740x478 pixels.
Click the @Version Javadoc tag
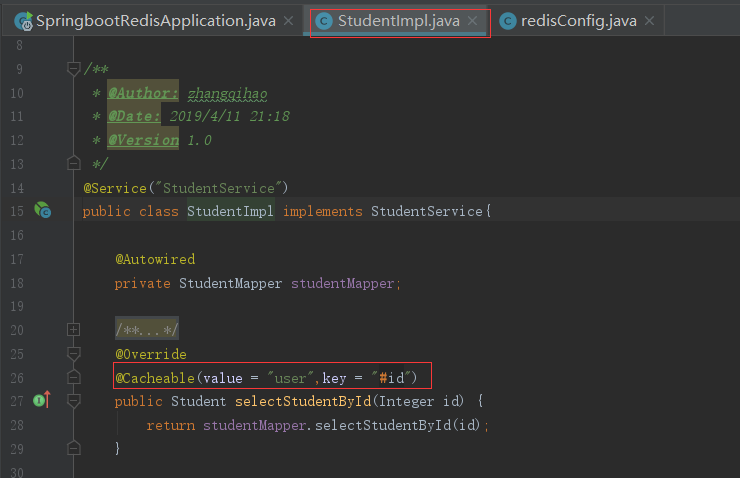tap(143, 140)
